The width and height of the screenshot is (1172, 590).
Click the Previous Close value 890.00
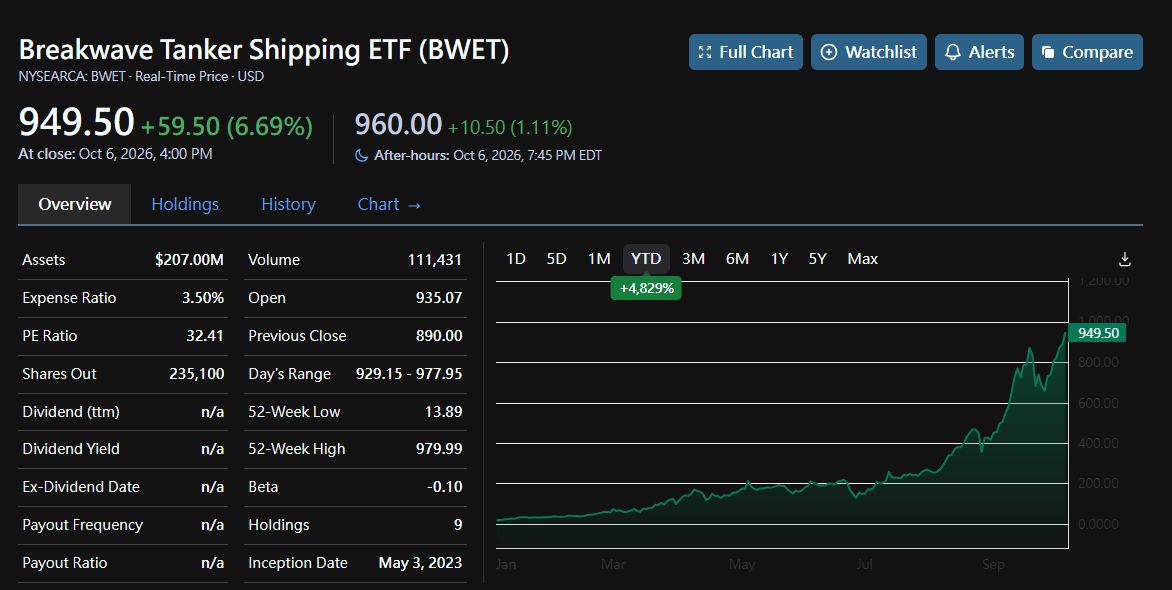point(439,336)
